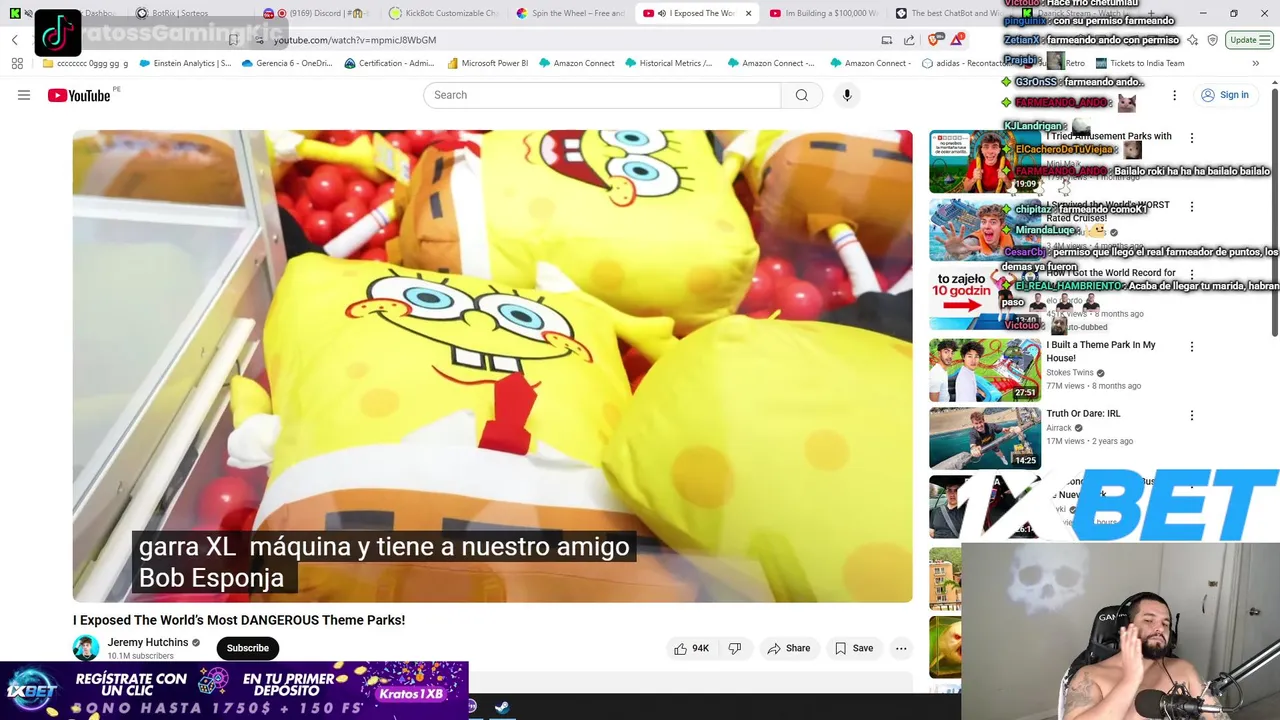Screen dimensions: 1280x720
Task: Open the Microsoft Power BI bookmark
Action: [x=487, y=63]
